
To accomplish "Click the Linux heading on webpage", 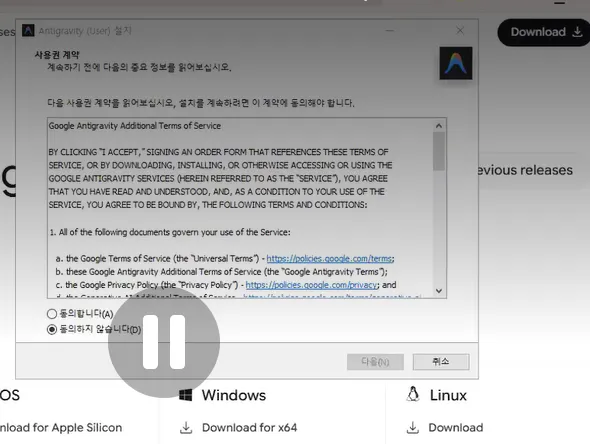I will coord(448,395).
